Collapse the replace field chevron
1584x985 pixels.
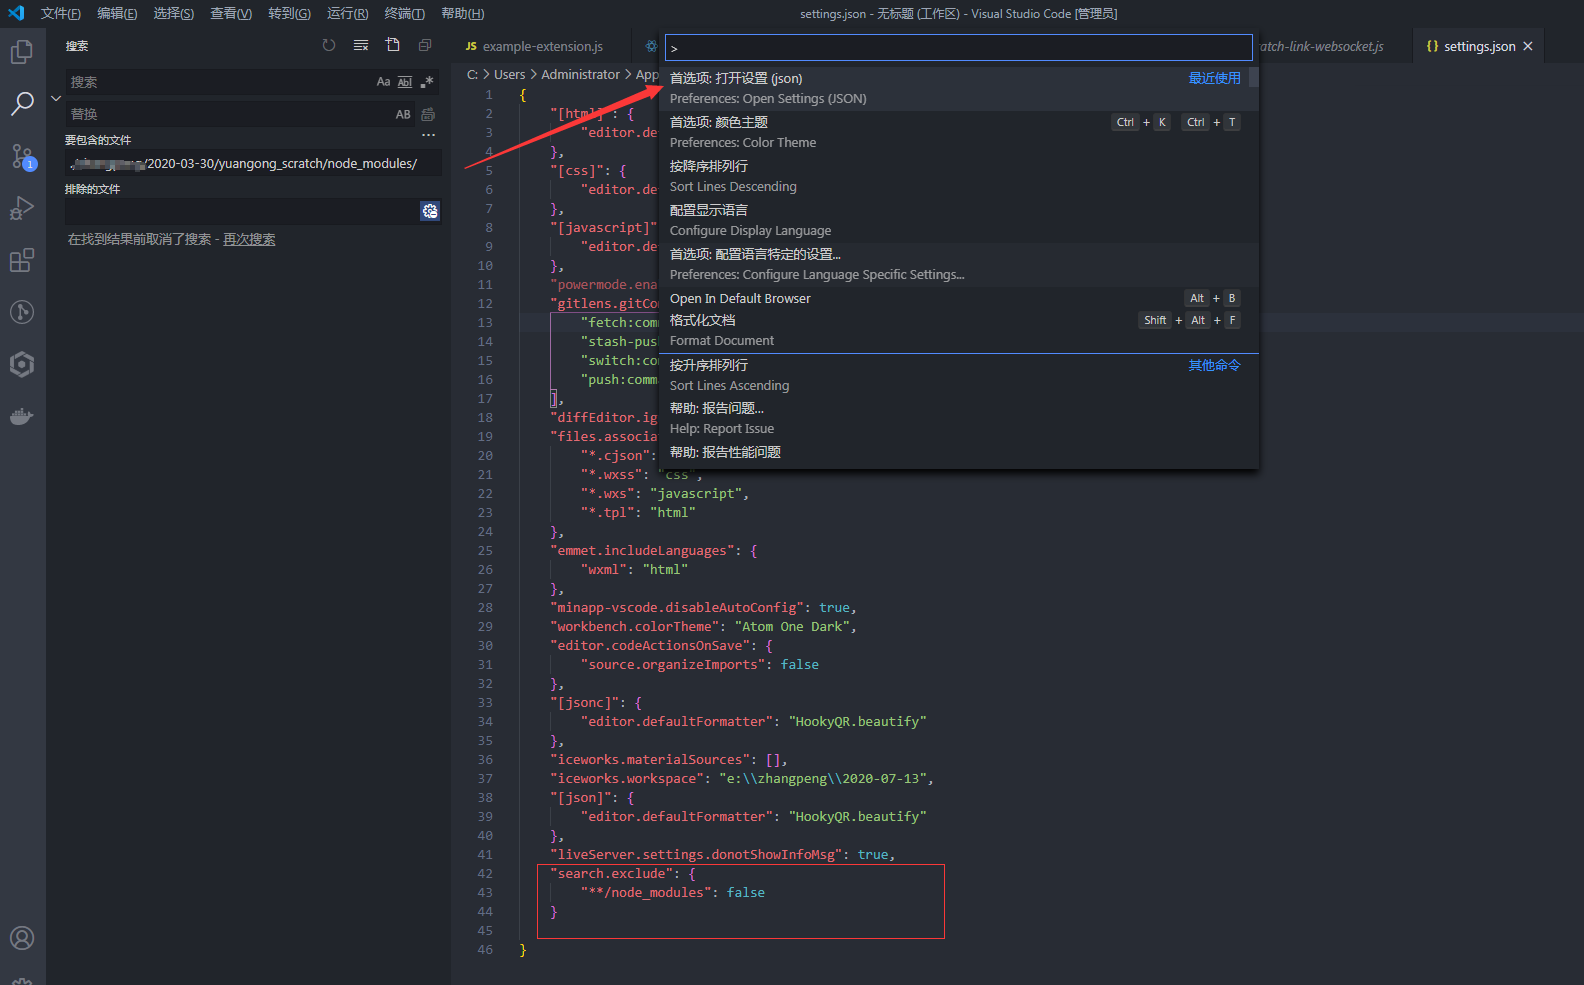[x=56, y=98]
